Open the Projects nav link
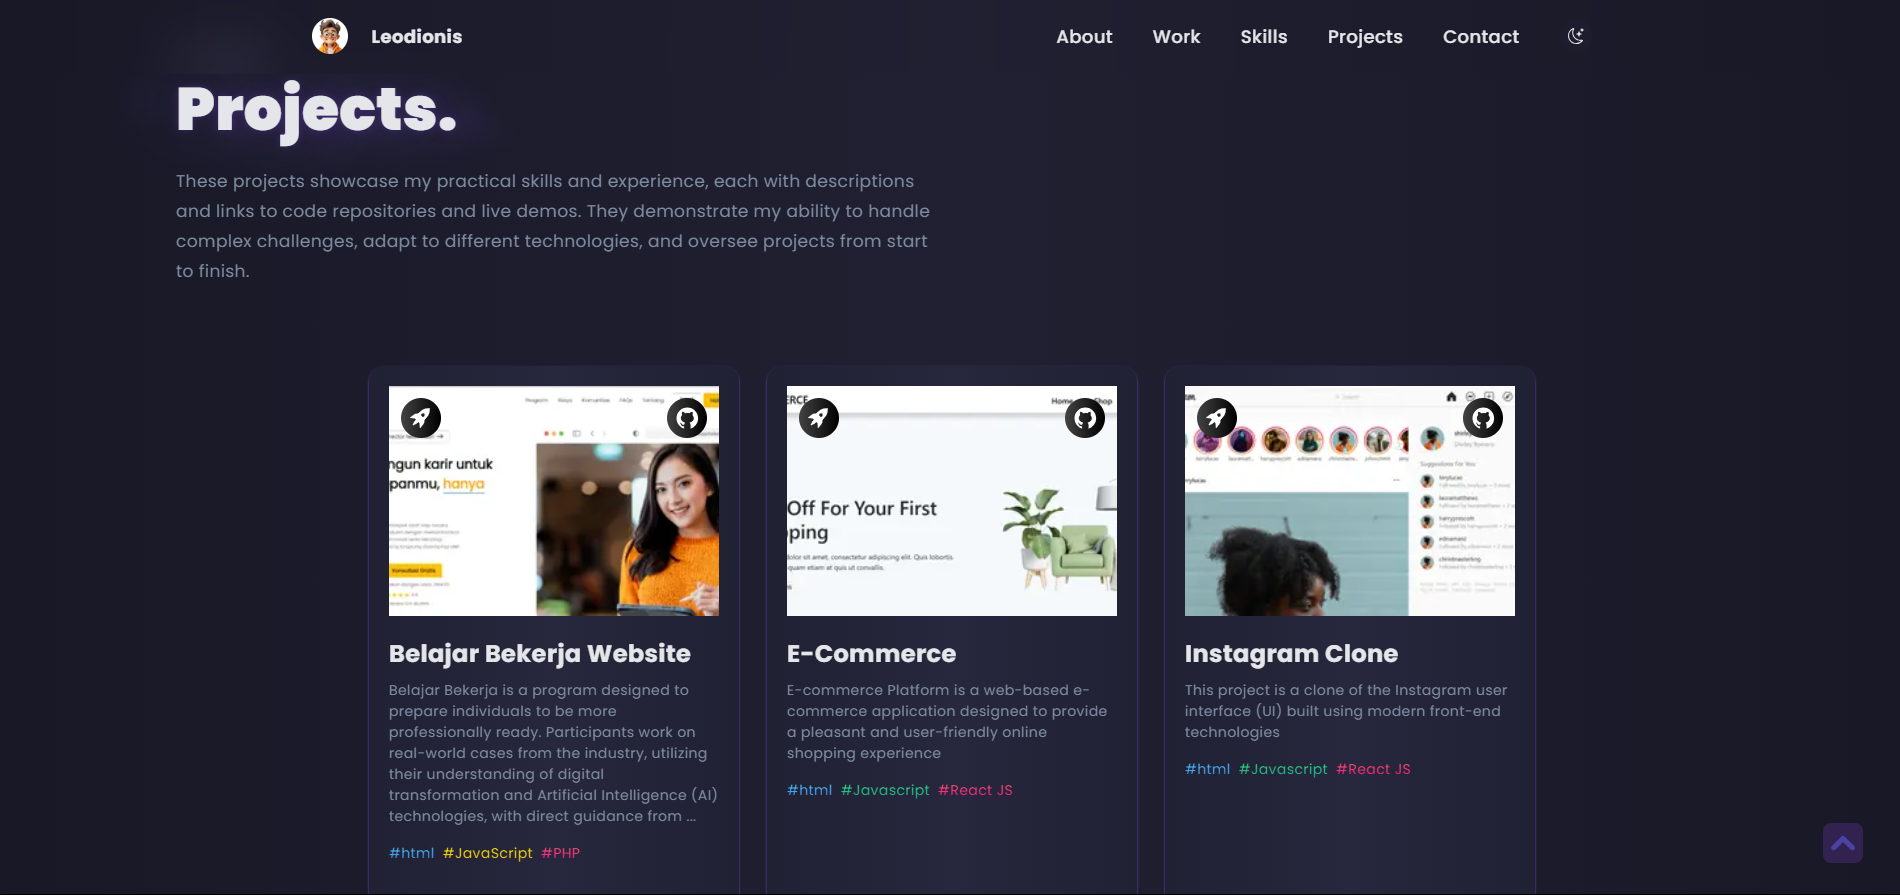 point(1364,37)
